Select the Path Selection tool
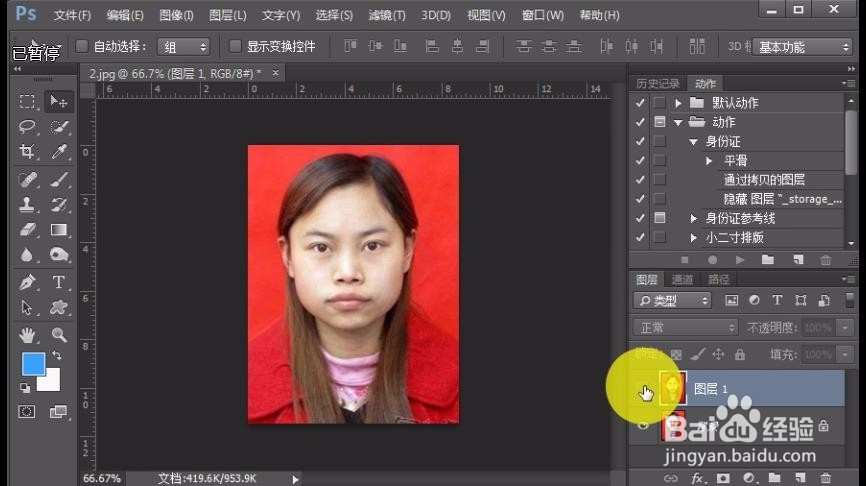 click(x=27, y=307)
